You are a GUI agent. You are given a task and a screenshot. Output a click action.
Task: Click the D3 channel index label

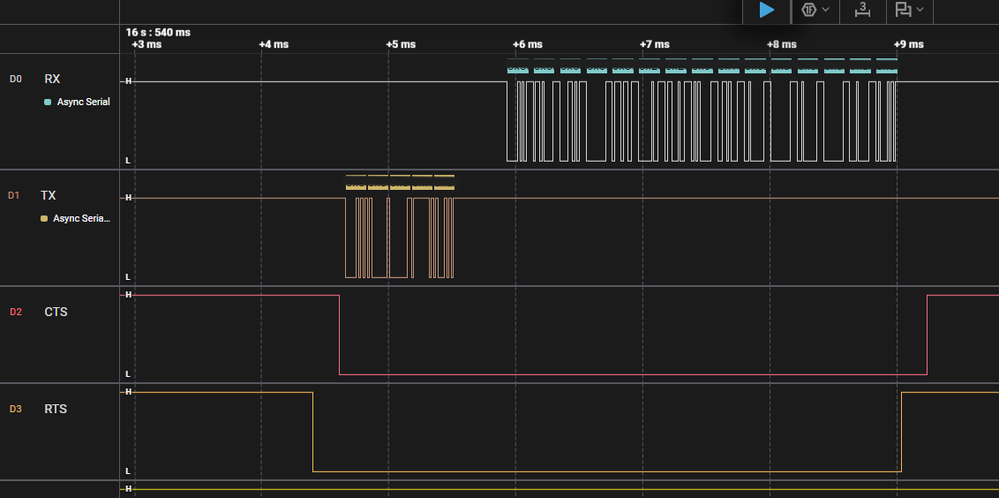pos(15,409)
